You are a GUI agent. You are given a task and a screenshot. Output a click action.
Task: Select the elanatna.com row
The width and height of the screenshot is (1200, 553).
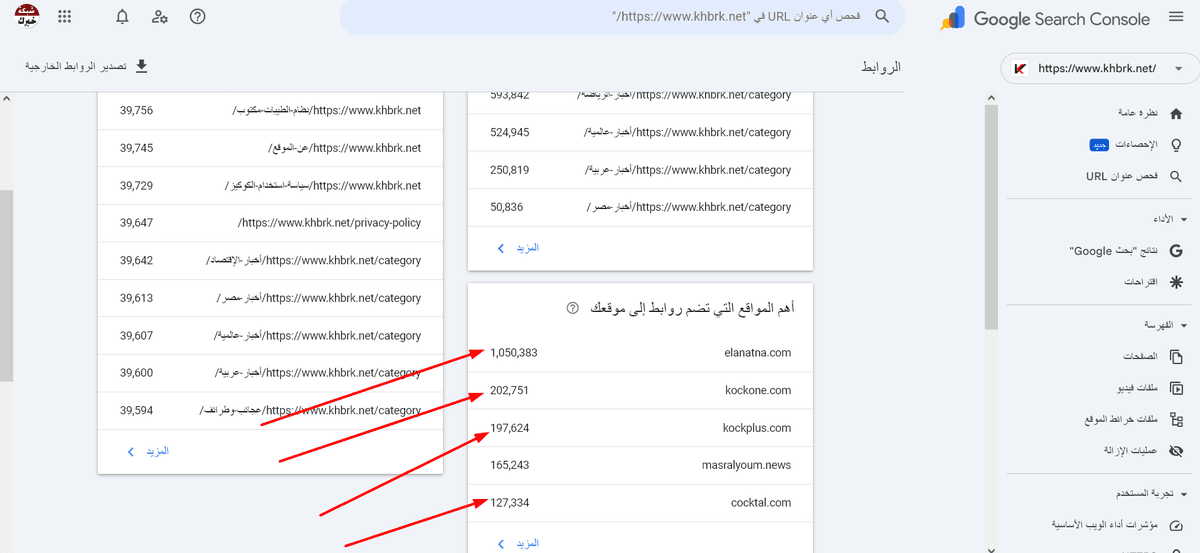pos(640,353)
